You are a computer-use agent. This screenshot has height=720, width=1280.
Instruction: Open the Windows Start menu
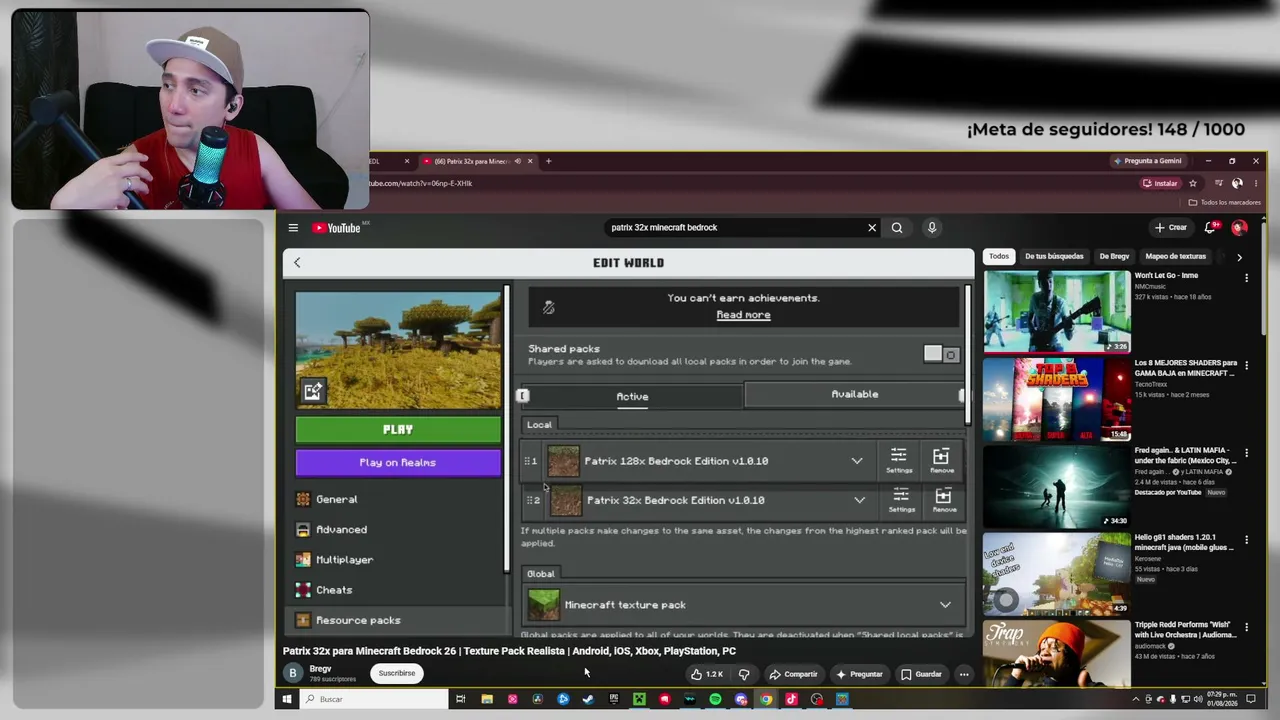[287, 699]
